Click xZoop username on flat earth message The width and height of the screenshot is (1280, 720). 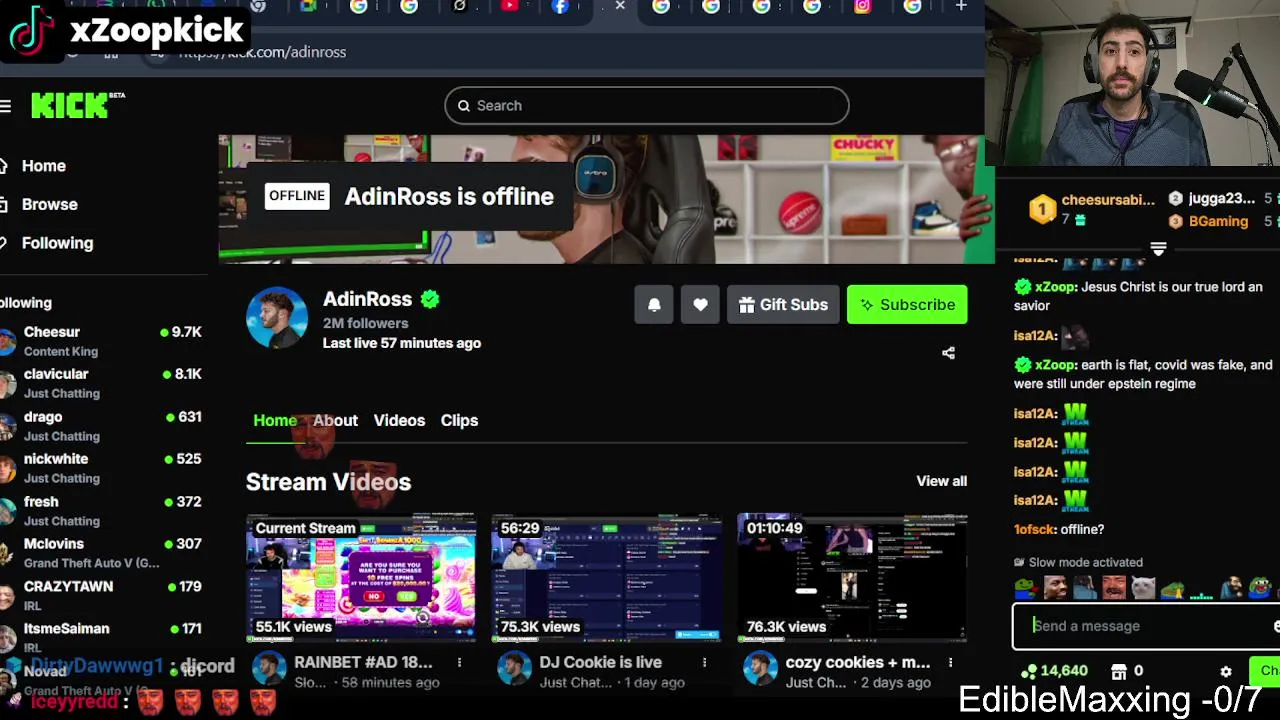[1056, 366]
